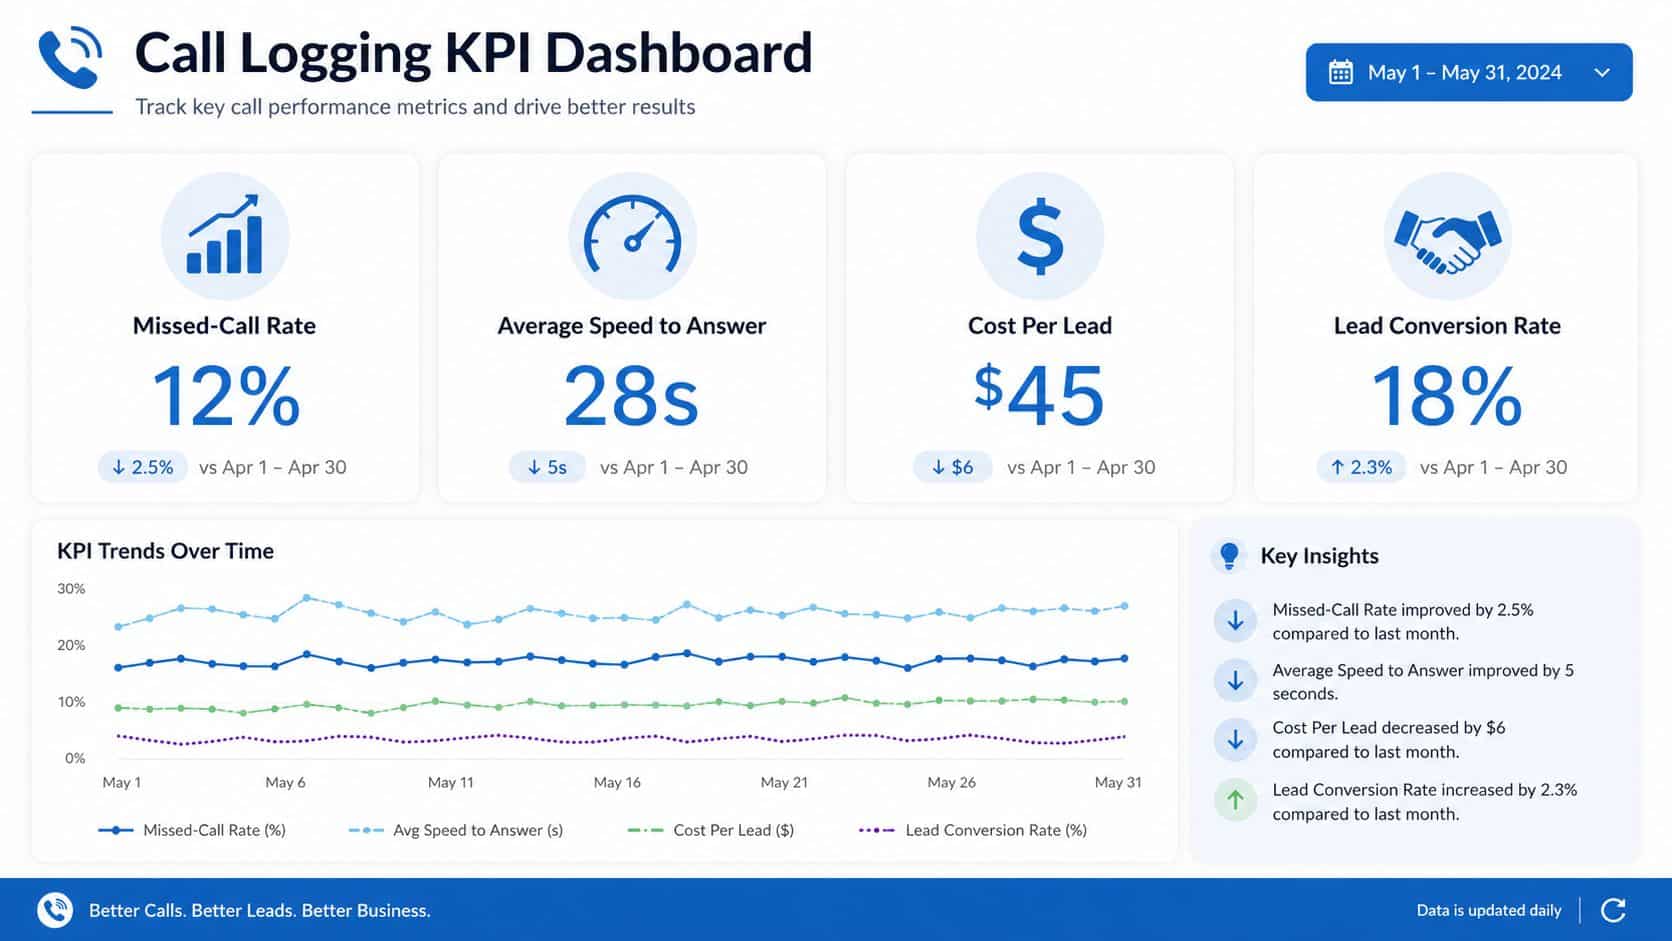Select the $45 cost per lead value
Viewport: 1672px width, 941px height.
tap(1040, 396)
